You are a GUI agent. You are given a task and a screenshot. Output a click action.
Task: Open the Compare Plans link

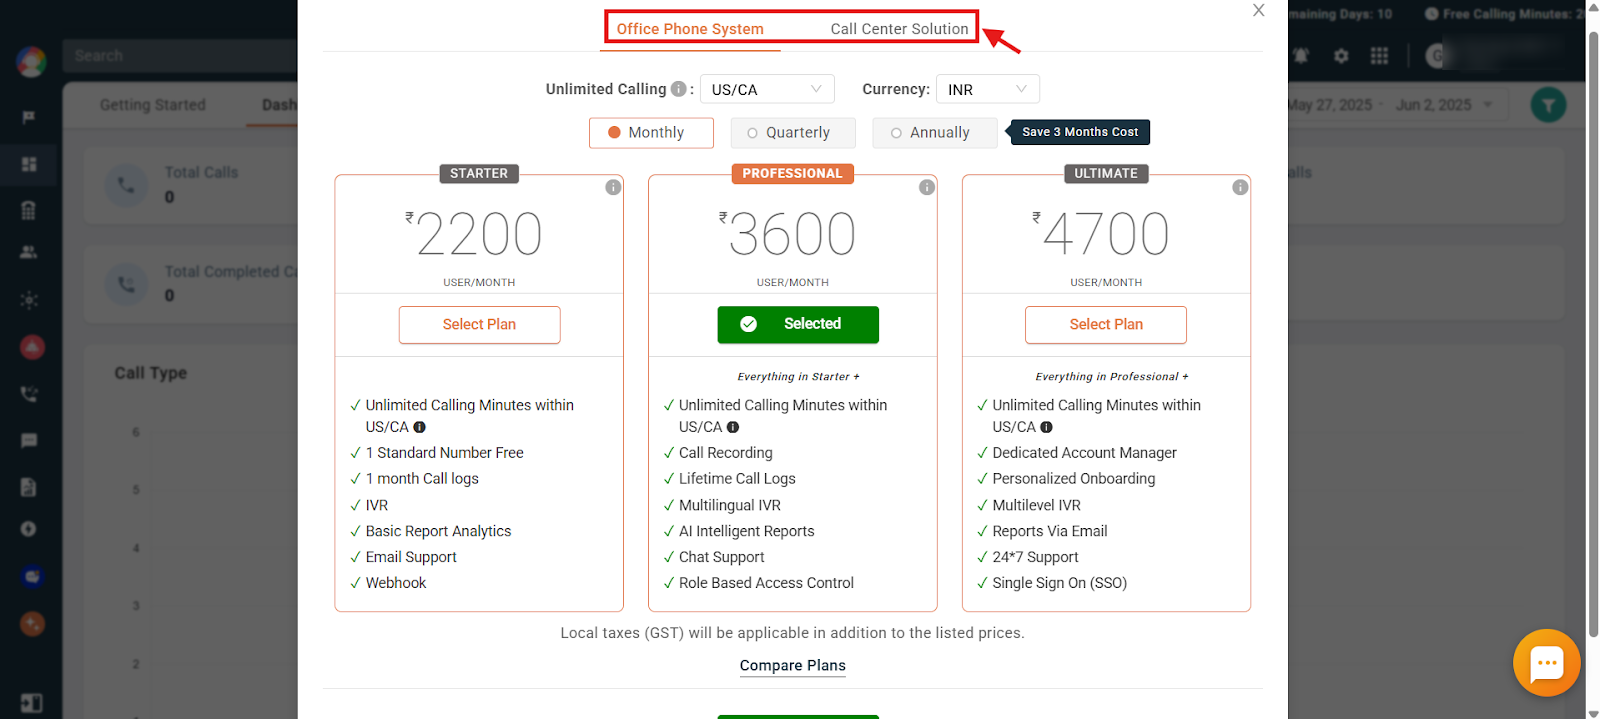pyautogui.click(x=793, y=666)
